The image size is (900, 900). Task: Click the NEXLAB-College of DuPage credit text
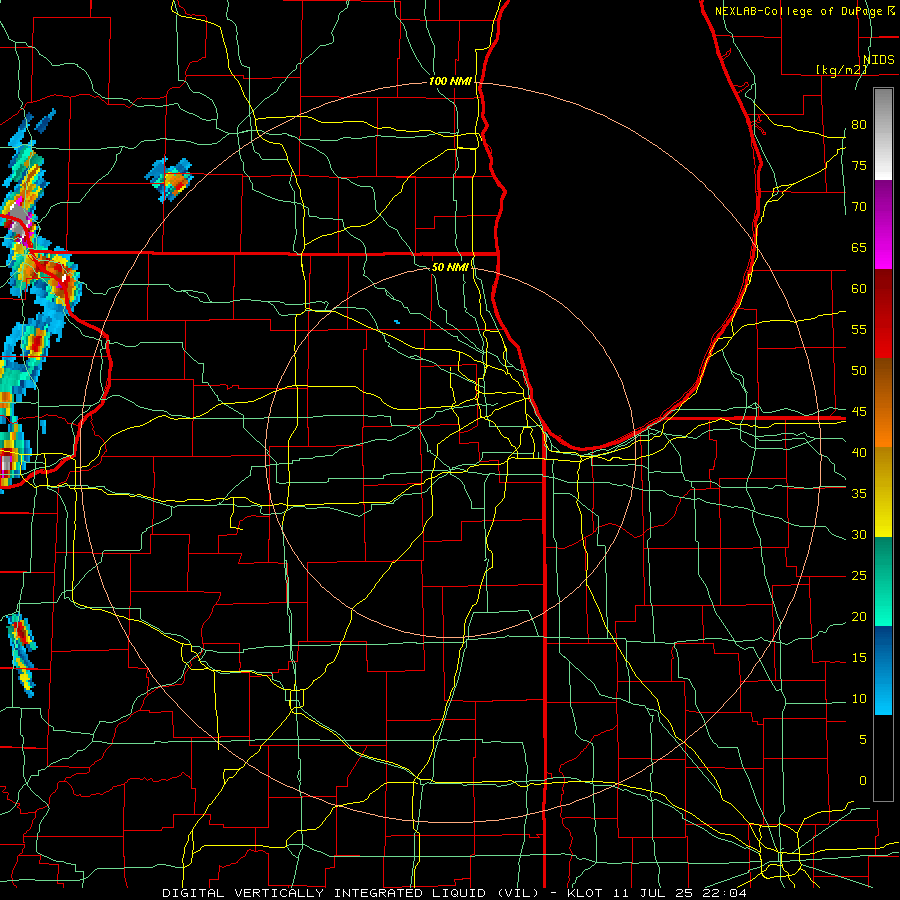tap(805, 11)
